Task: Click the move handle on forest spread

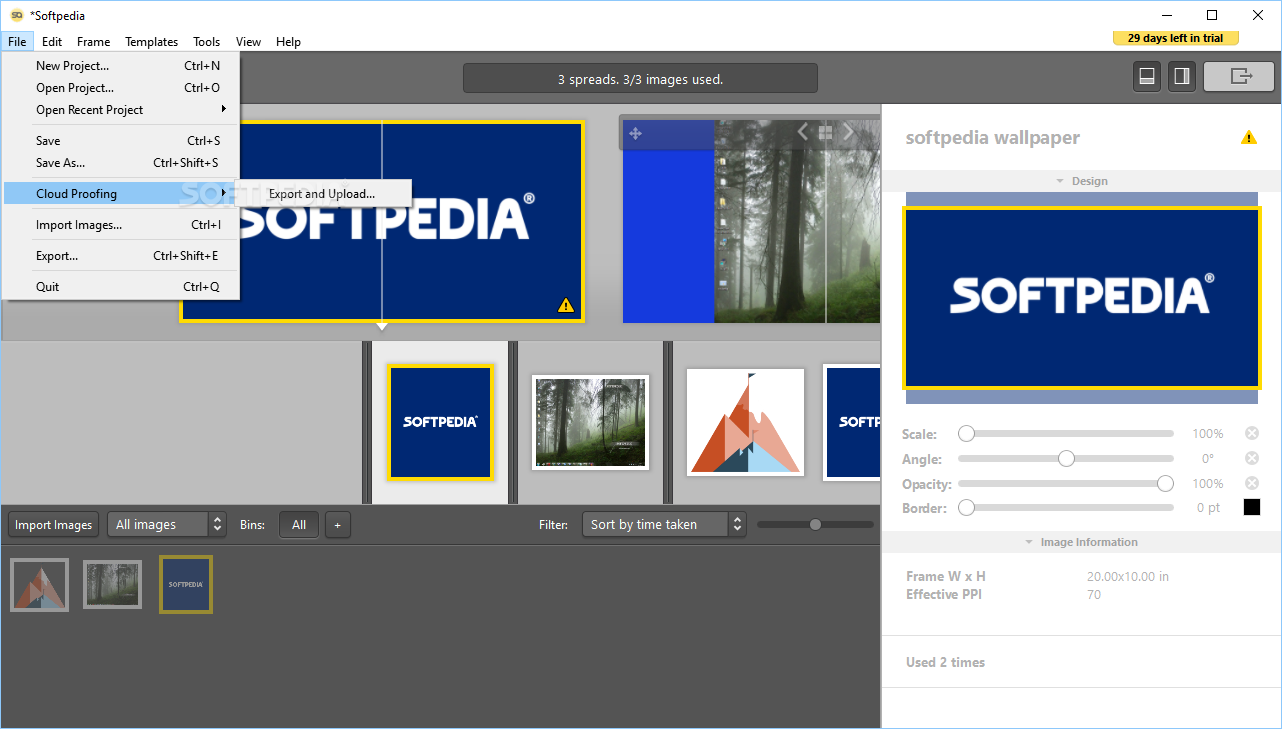Action: pyautogui.click(x=635, y=133)
